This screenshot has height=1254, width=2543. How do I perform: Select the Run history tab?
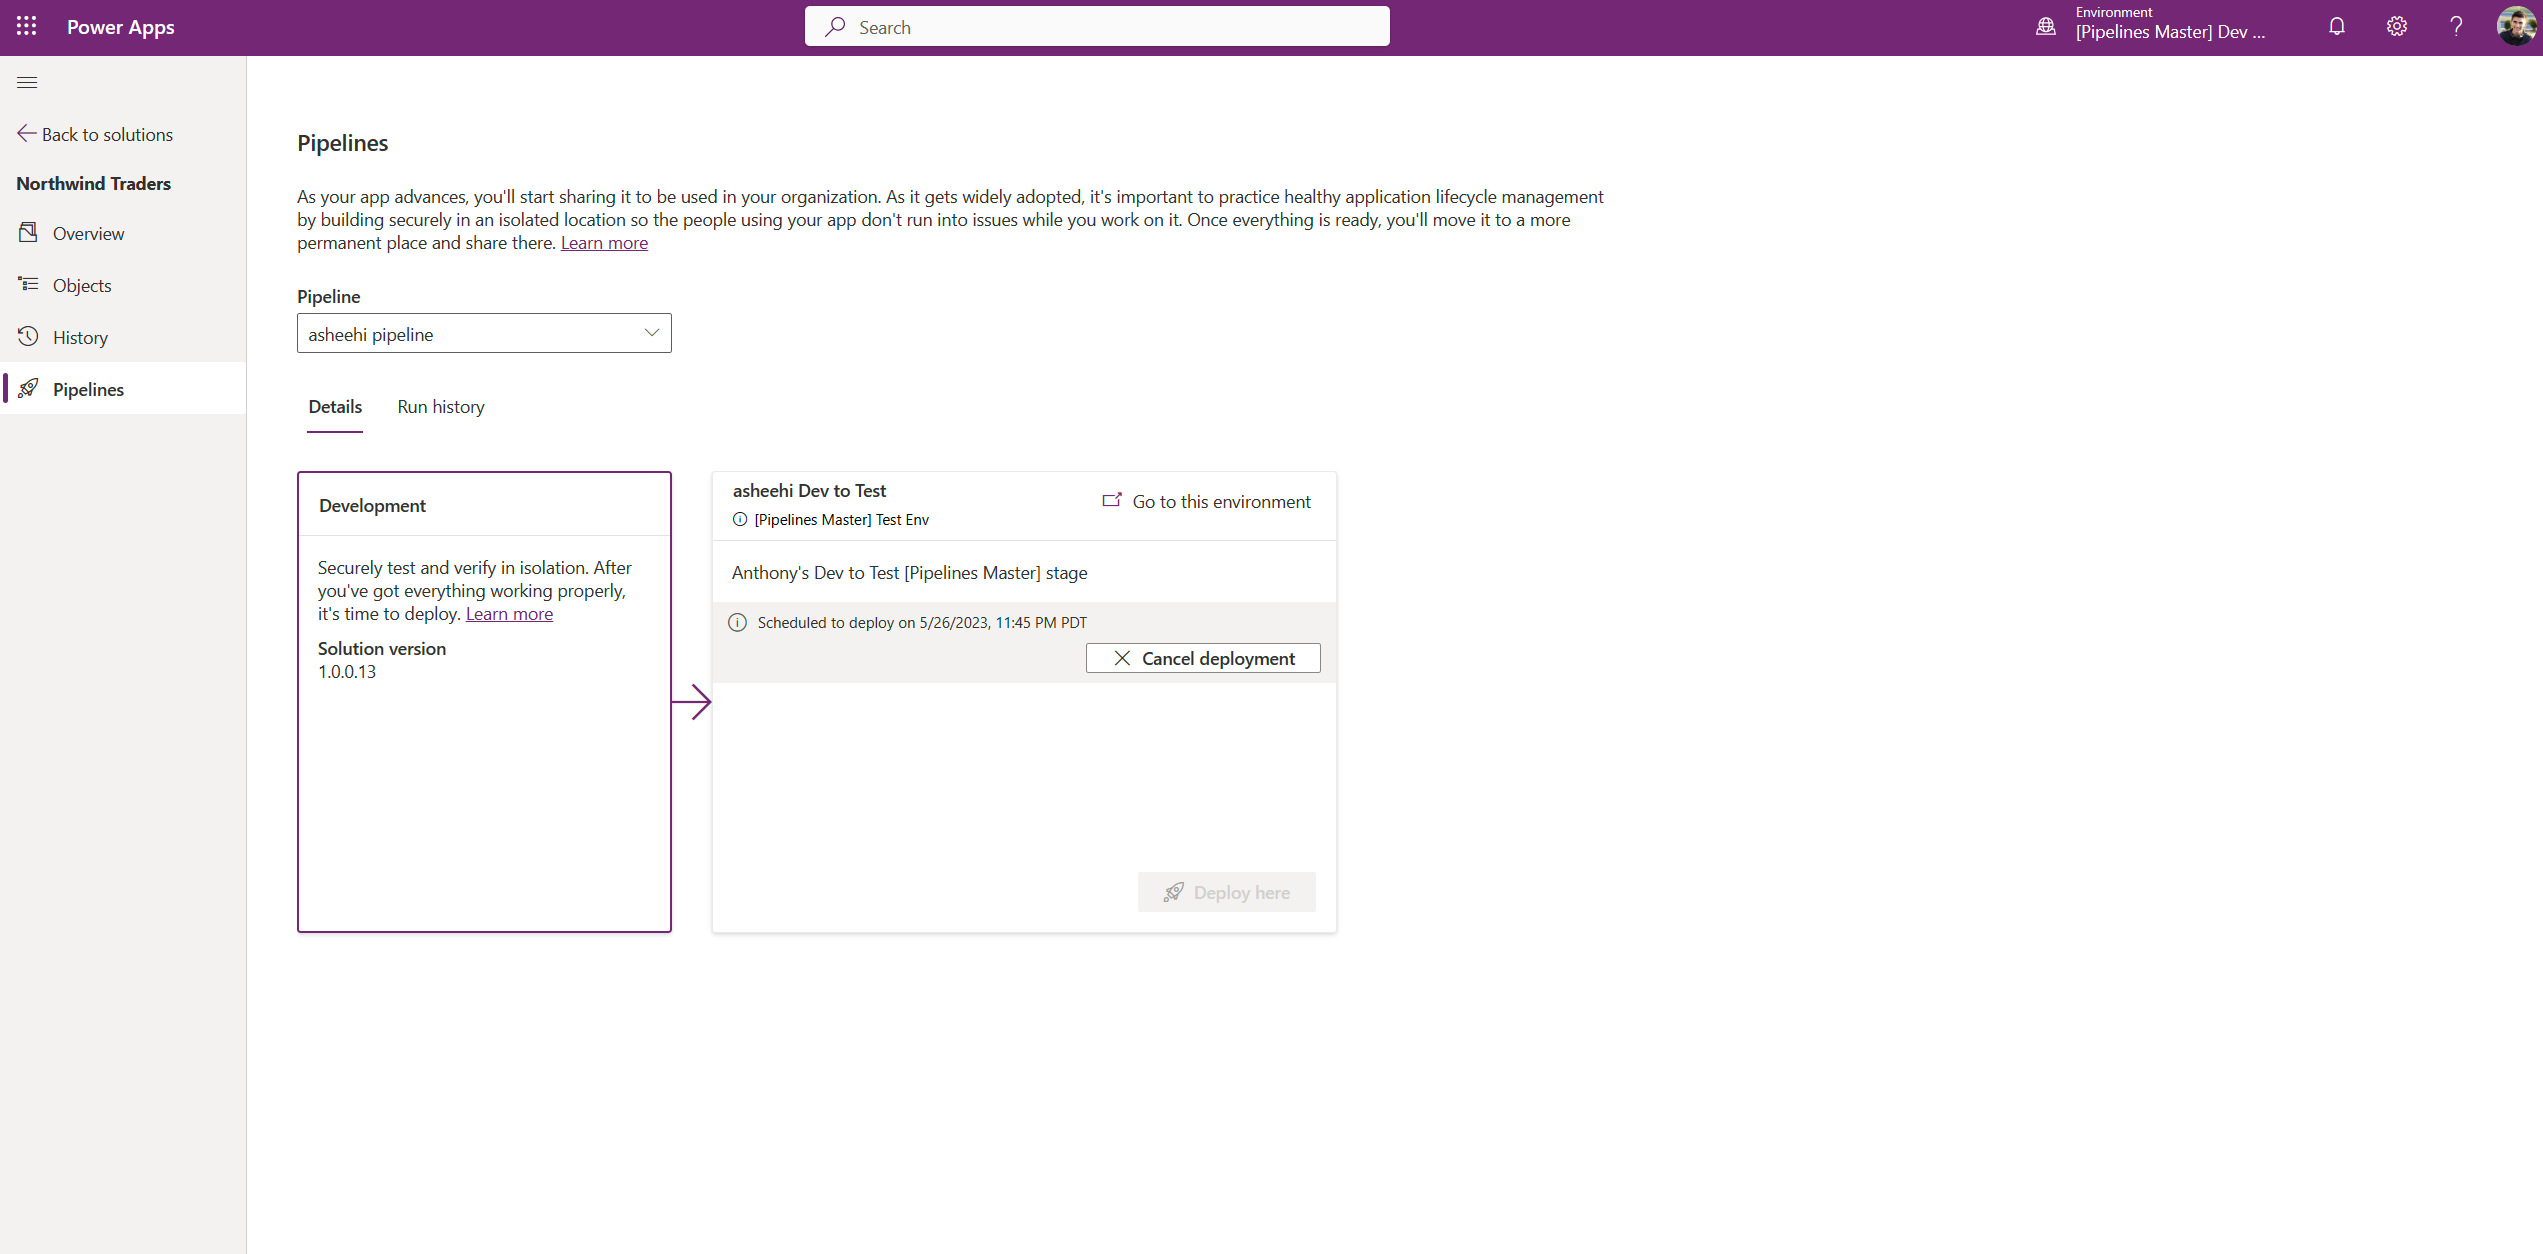coord(440,406)
